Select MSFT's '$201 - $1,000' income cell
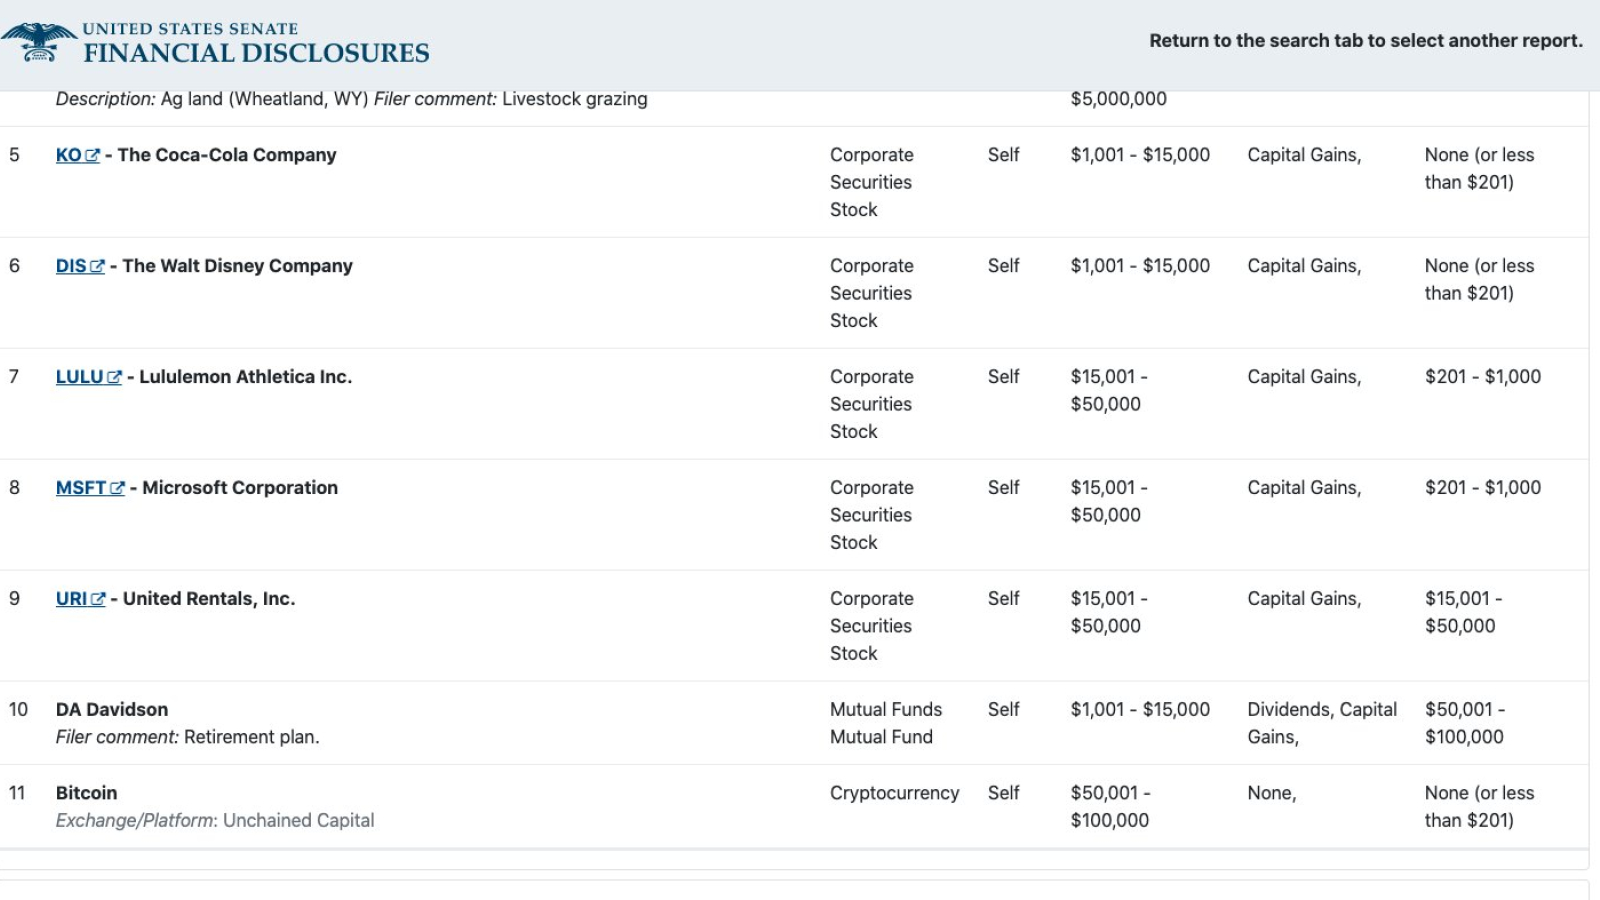Screen dimensions: 1600x900 (1483, 488)
